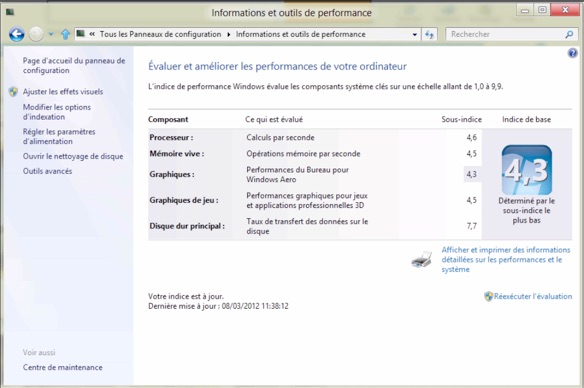The height and width of the screenshot is (388, 584).
Task: Open 'Modifier les options d'indexation'
Action: click(57, 112)
